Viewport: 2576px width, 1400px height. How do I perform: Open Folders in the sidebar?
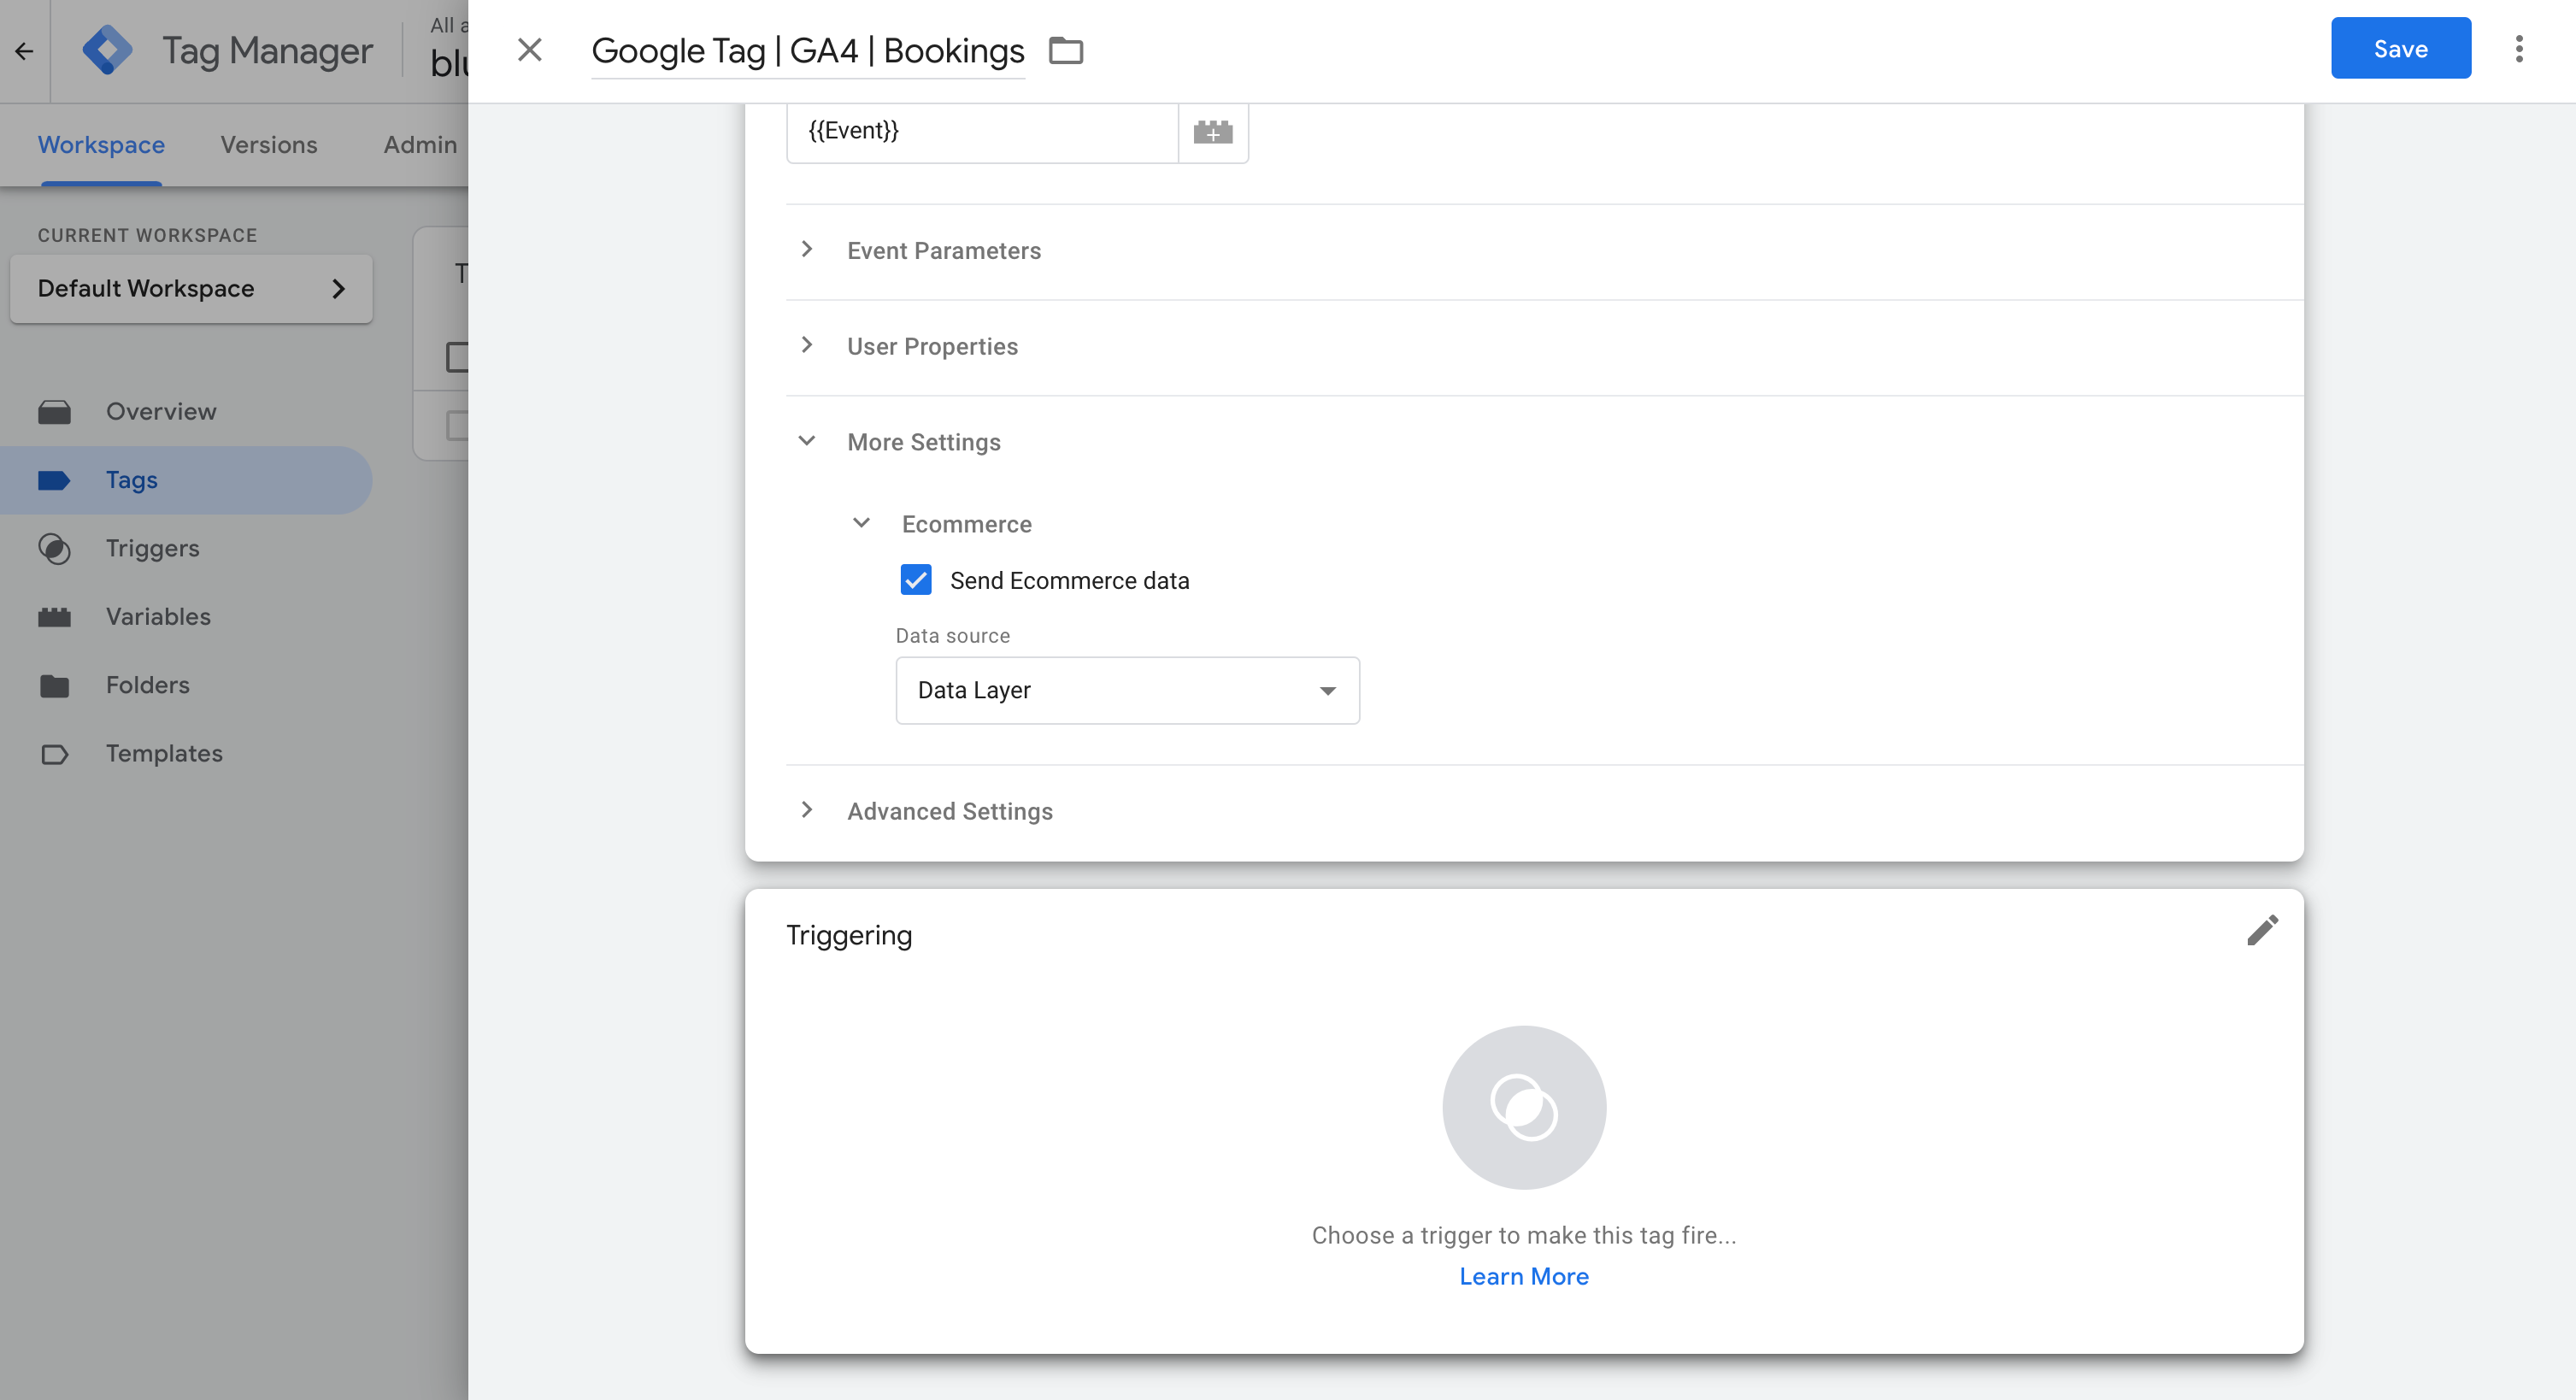pyautogui.click(x=186, y=685)
